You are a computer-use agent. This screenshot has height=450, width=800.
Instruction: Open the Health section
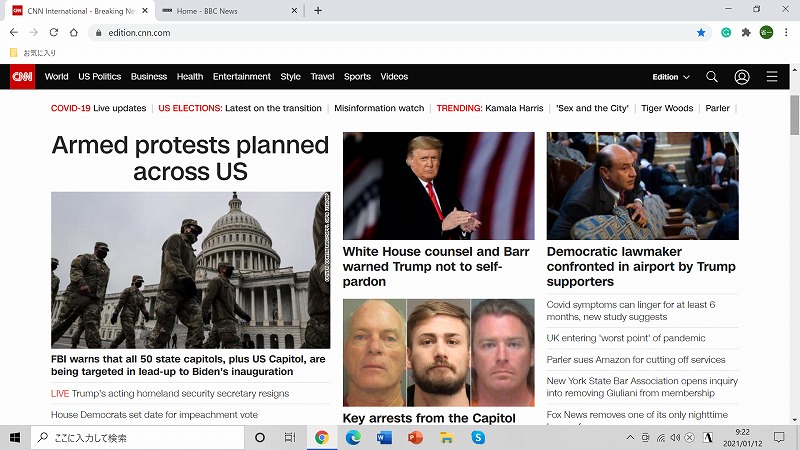(x=190, y=77)
